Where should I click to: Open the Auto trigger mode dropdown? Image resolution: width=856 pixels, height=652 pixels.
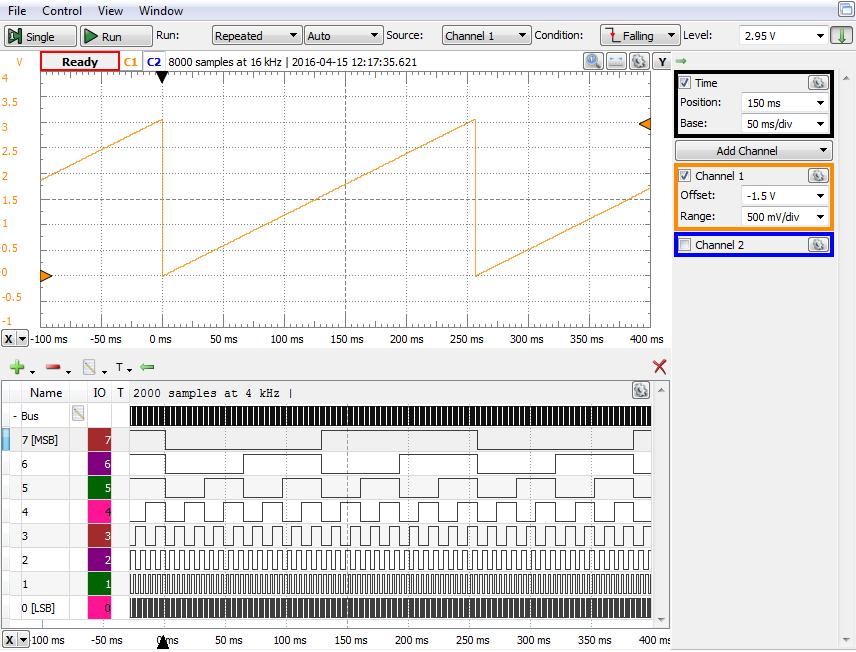343,35
